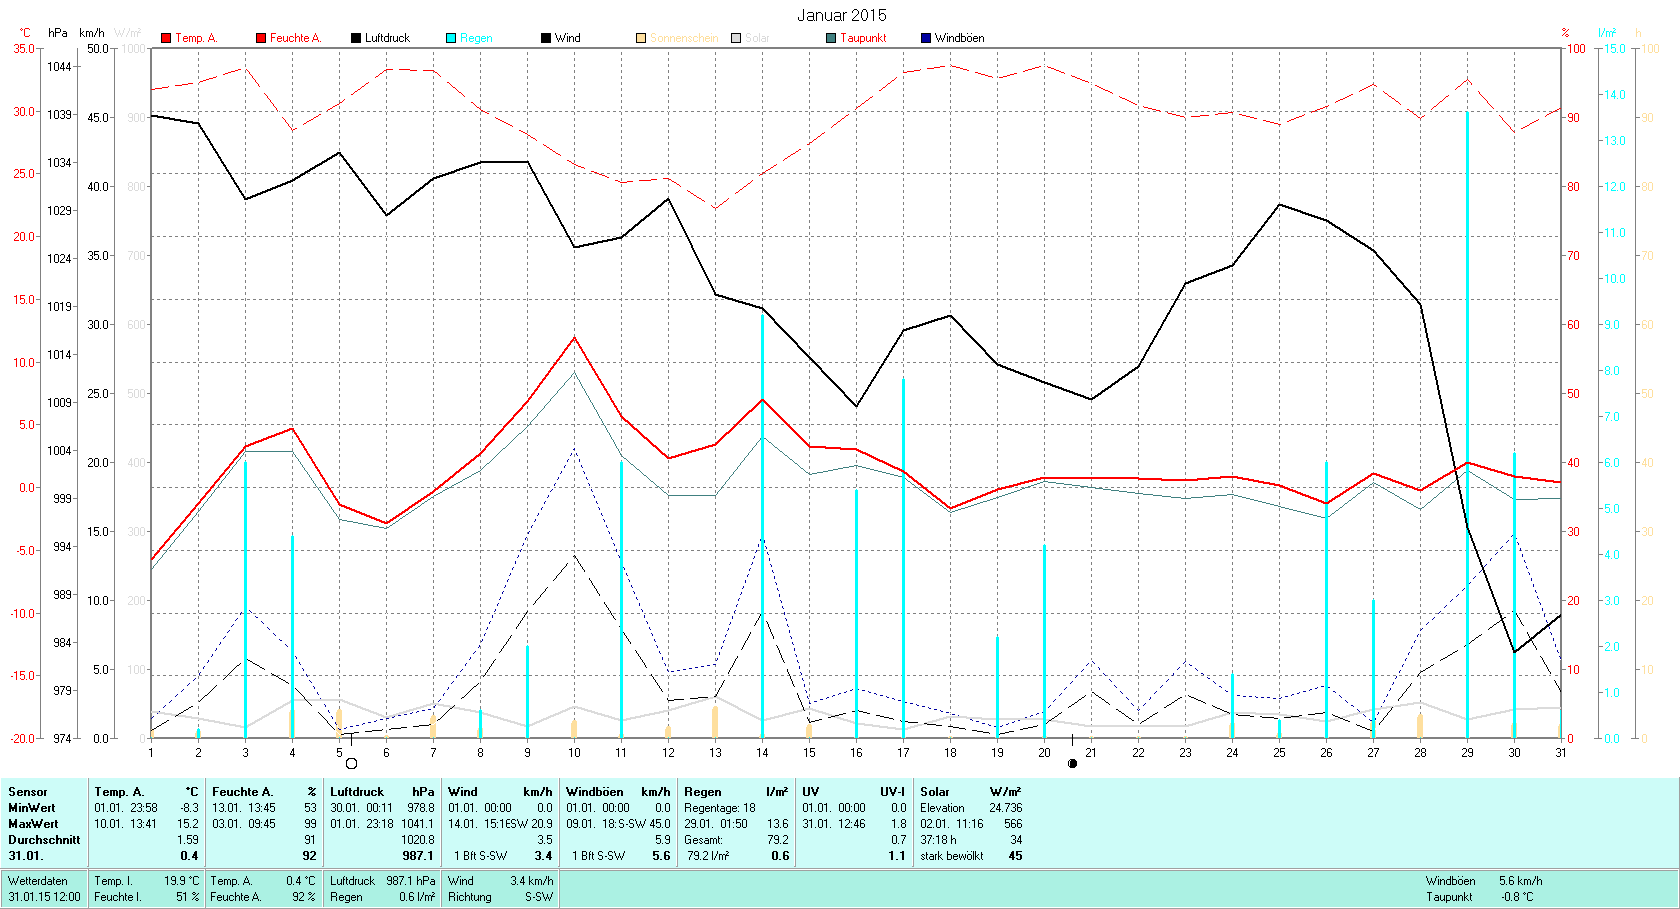Viewport: 1680px width, 909px height.
Task: Click the 'Windböen' legend label at top
Action: (960, 38)
